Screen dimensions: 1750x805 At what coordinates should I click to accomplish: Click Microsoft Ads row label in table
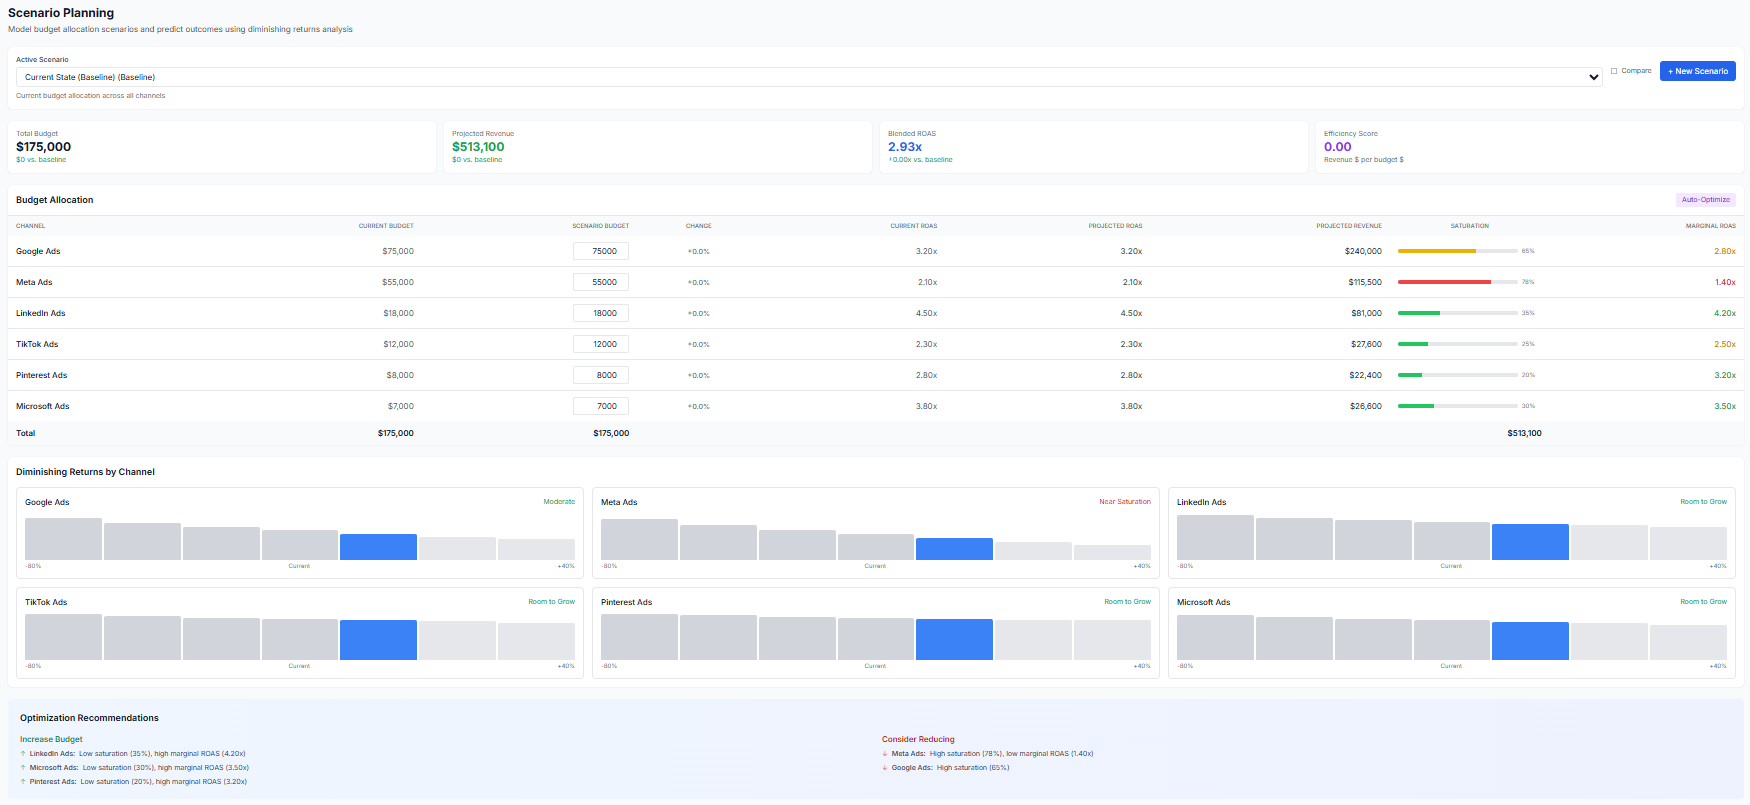42,406
